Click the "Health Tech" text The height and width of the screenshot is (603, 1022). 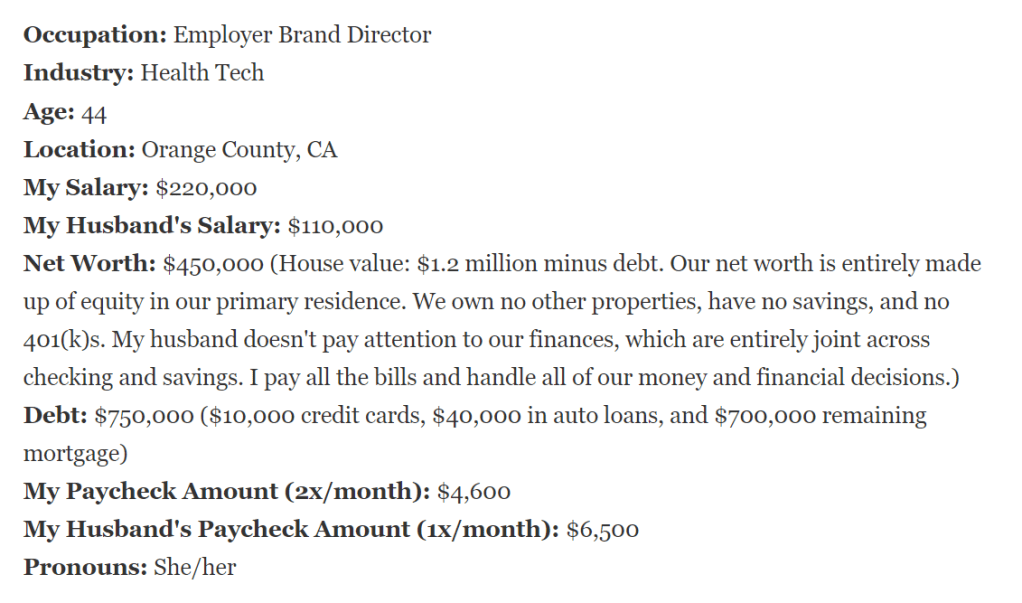coord(202,73)
